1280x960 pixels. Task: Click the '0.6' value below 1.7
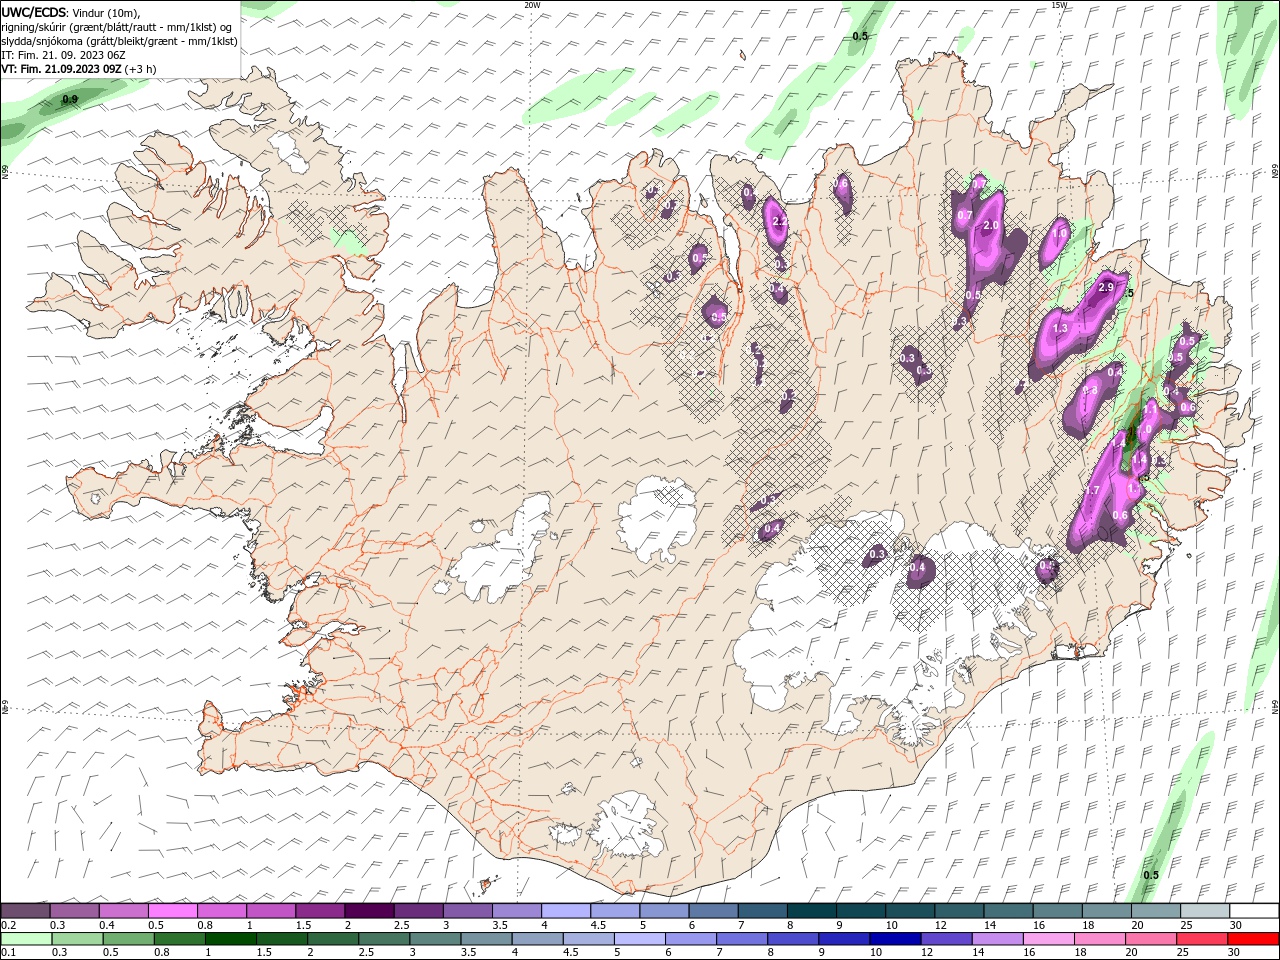pyautogui.click(x=1120, y=516)
